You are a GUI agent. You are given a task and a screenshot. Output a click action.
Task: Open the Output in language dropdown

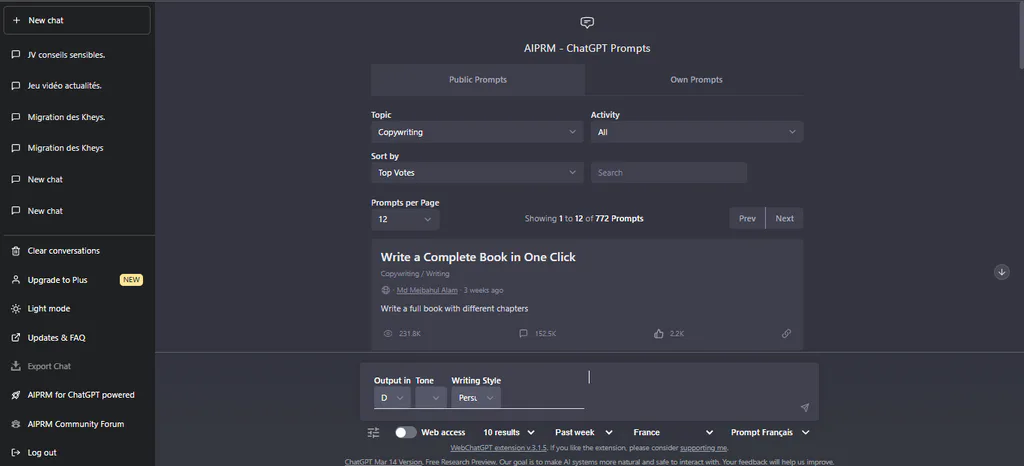(x=392, y=397)
